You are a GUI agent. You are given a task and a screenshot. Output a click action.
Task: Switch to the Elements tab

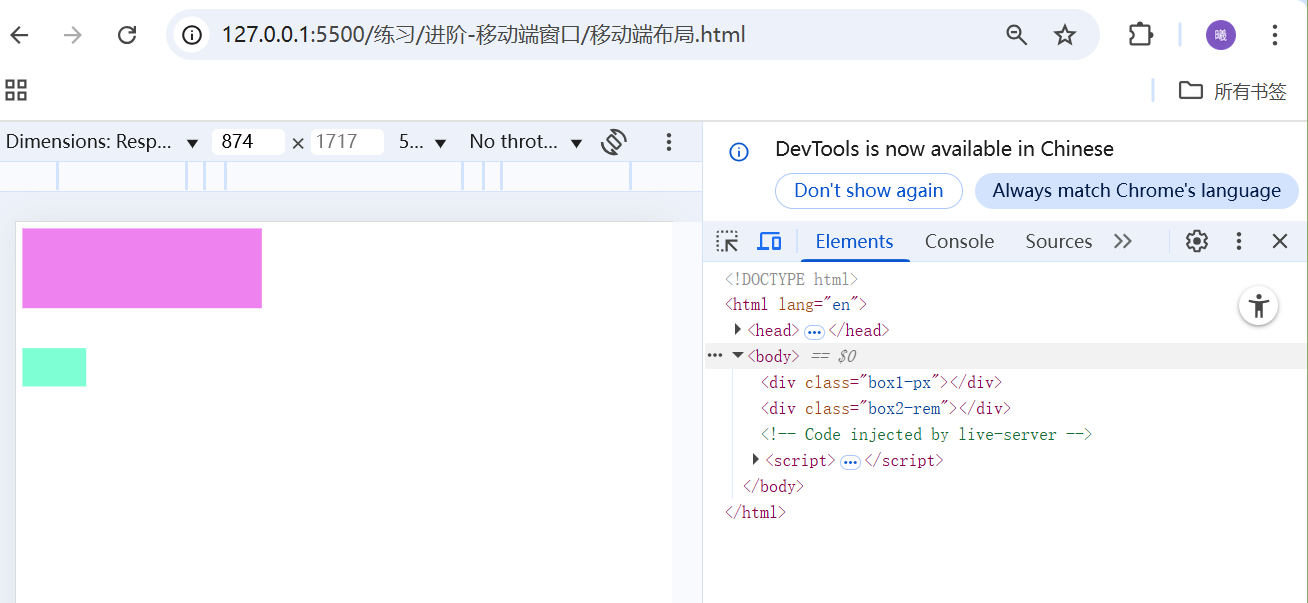pos(854,241)
